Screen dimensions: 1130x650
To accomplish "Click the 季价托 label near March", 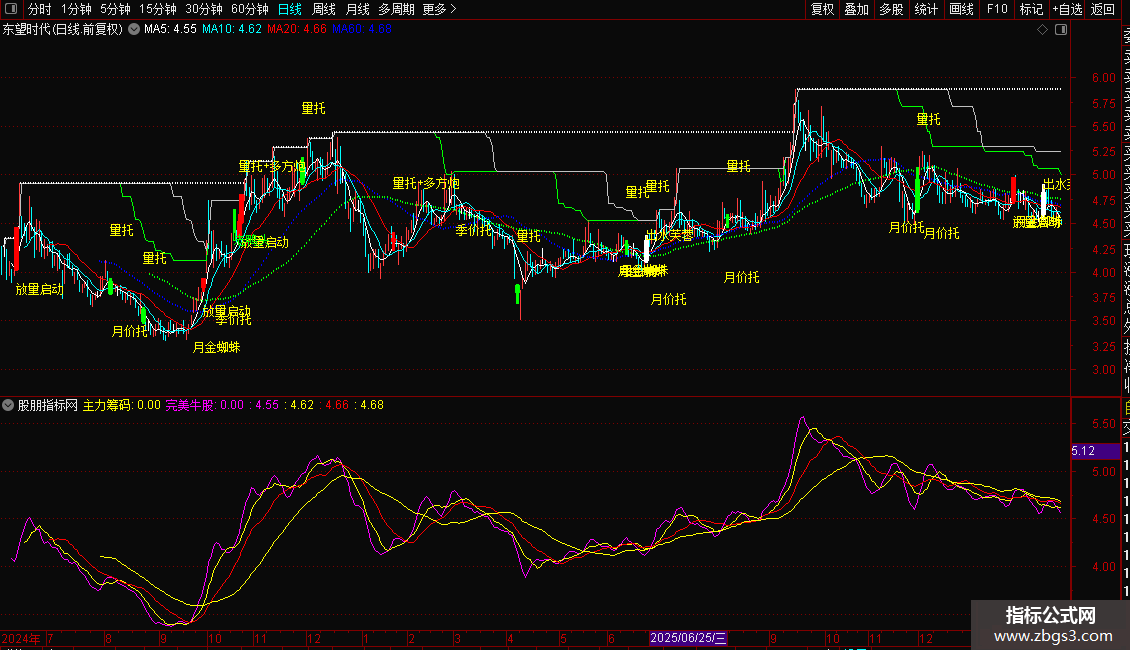I will coord(473,230).
